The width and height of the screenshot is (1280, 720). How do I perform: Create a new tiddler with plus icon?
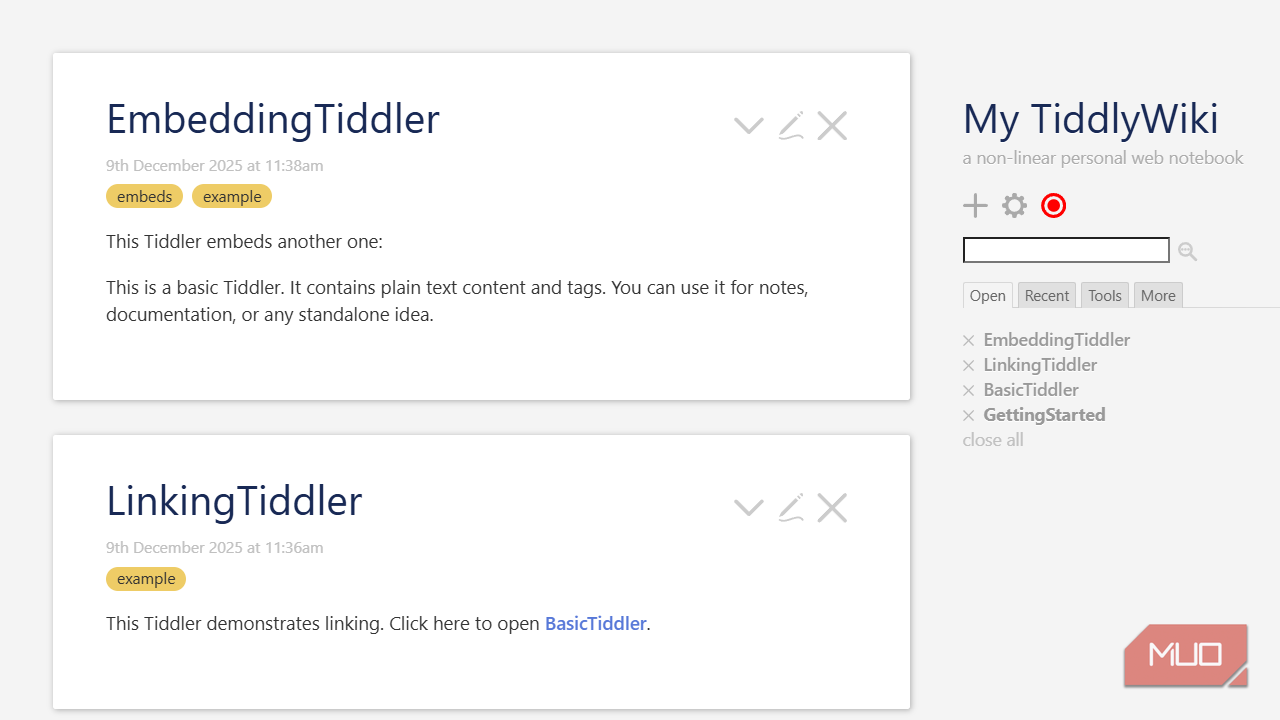coord(975,206)
